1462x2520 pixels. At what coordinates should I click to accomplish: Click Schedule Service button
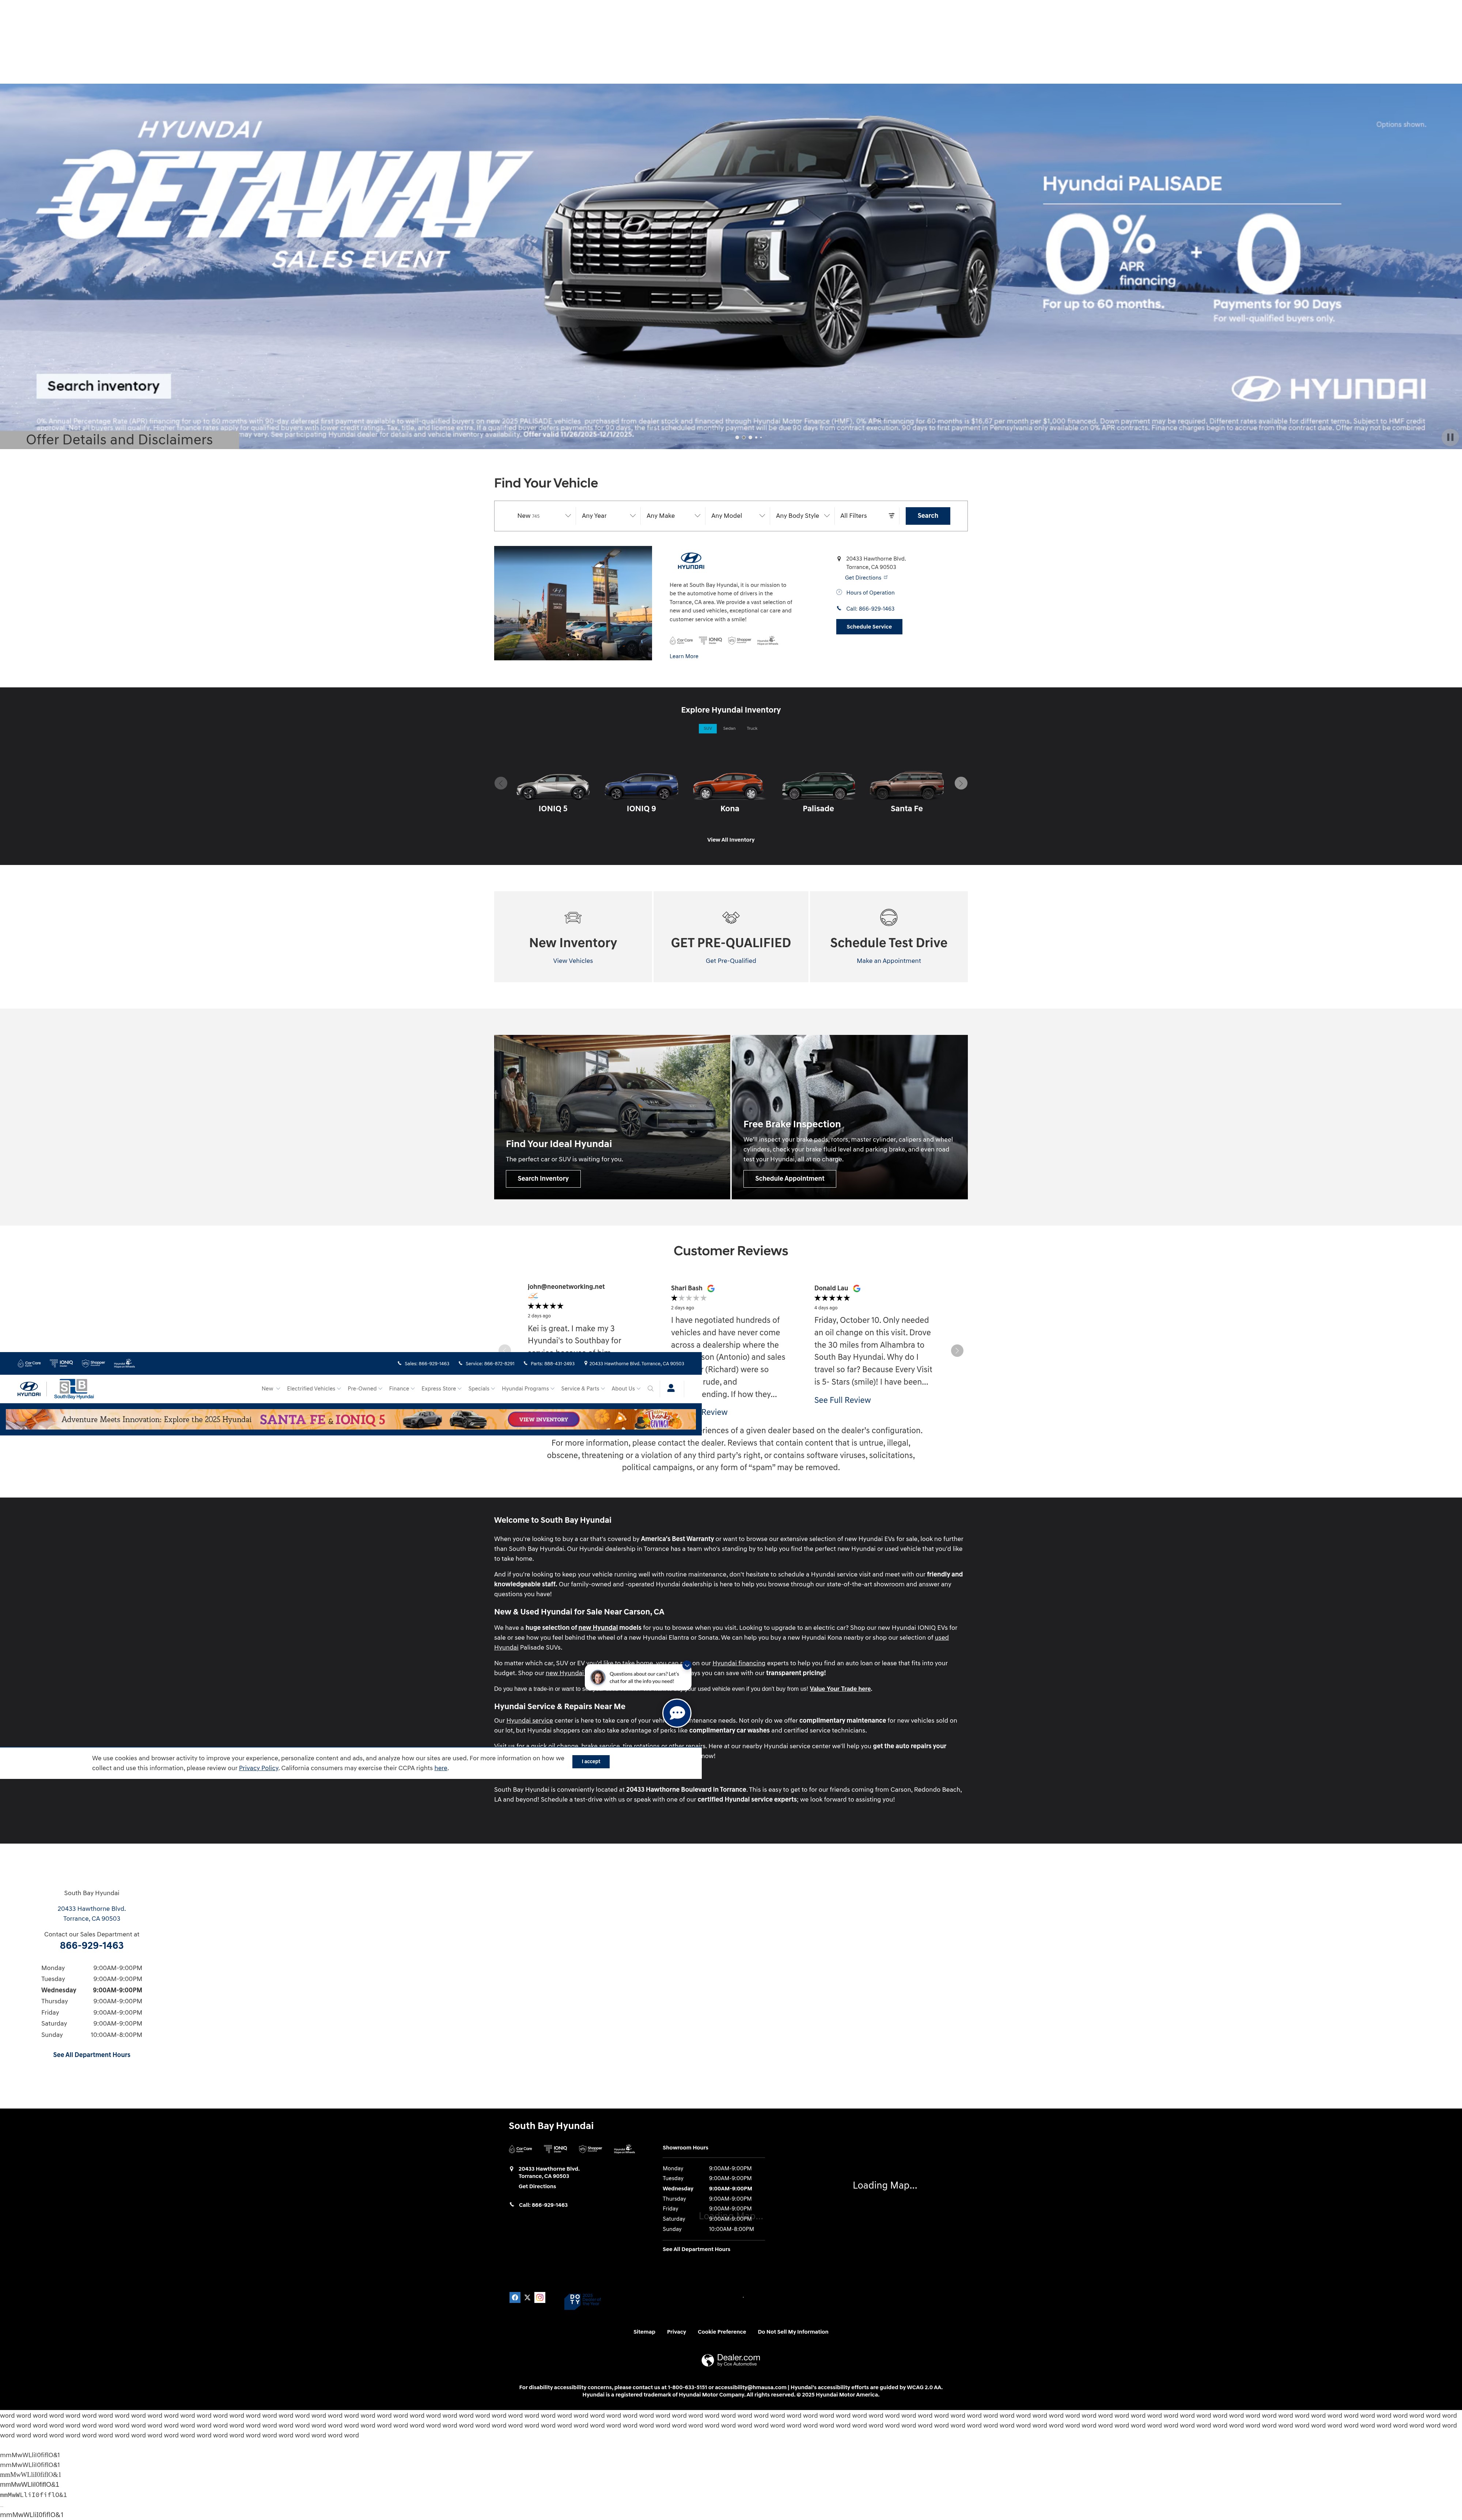coord(869,627)
